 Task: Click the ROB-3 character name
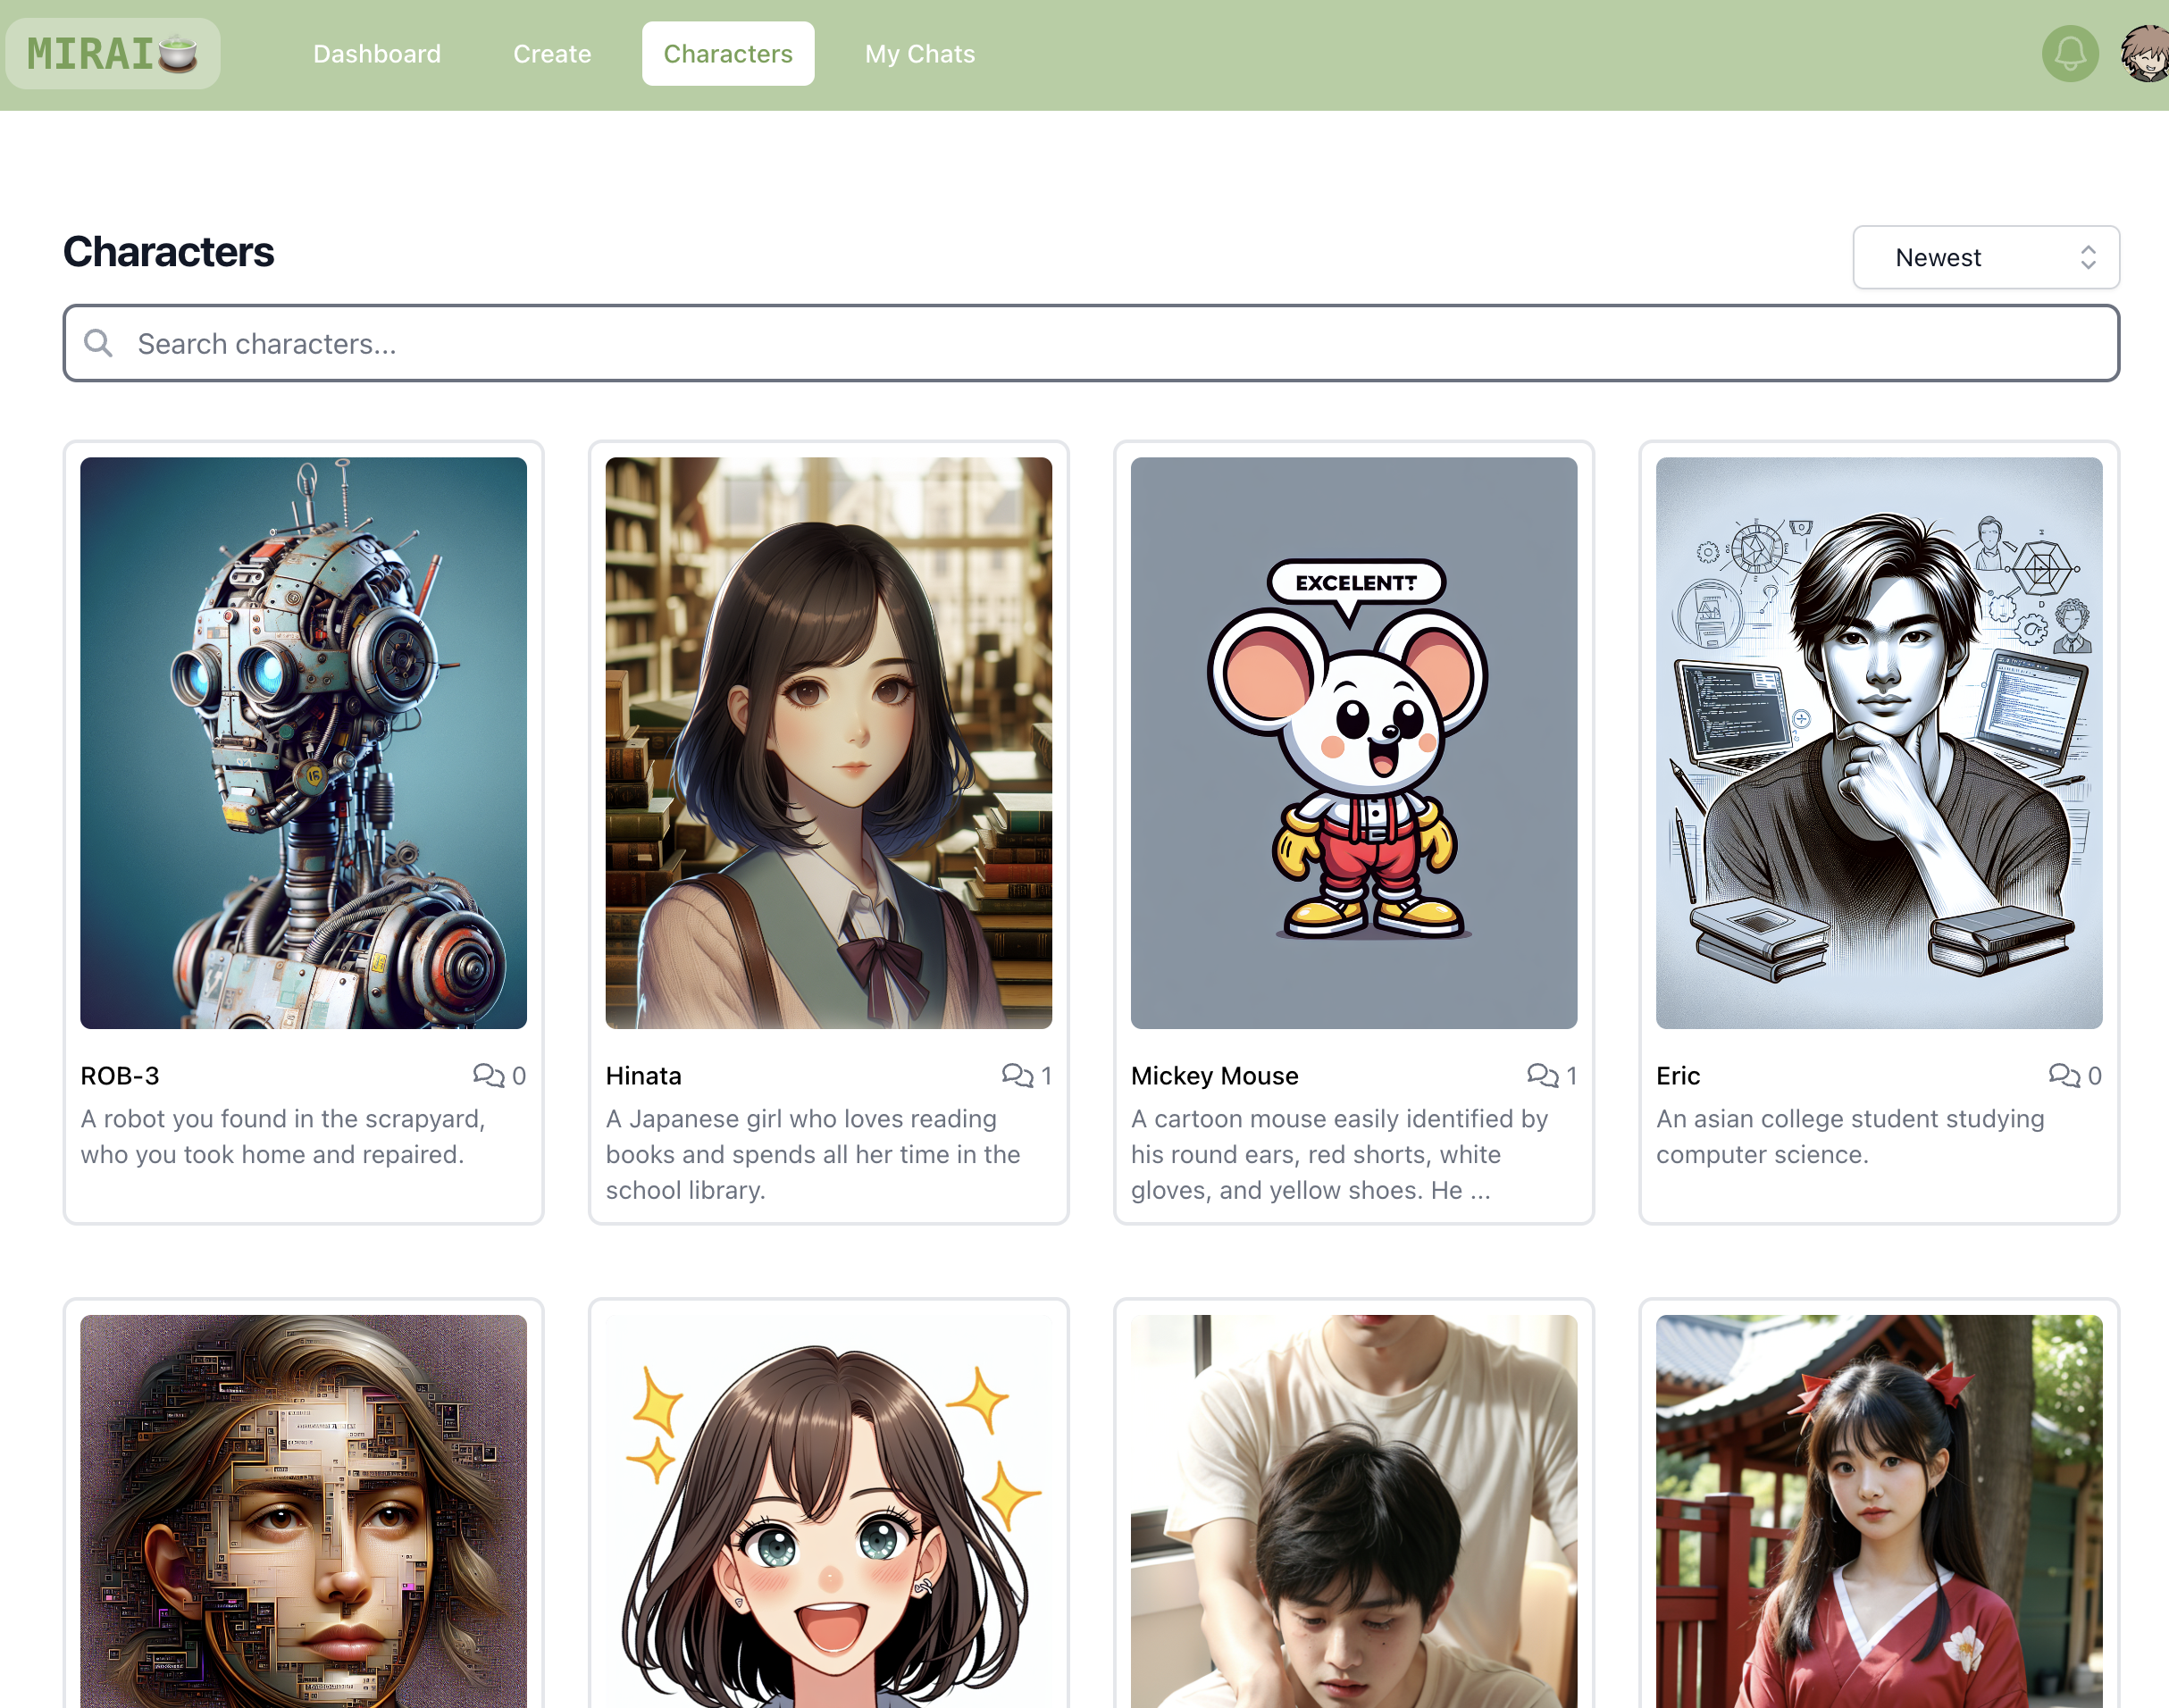(x=120, y=1075)
